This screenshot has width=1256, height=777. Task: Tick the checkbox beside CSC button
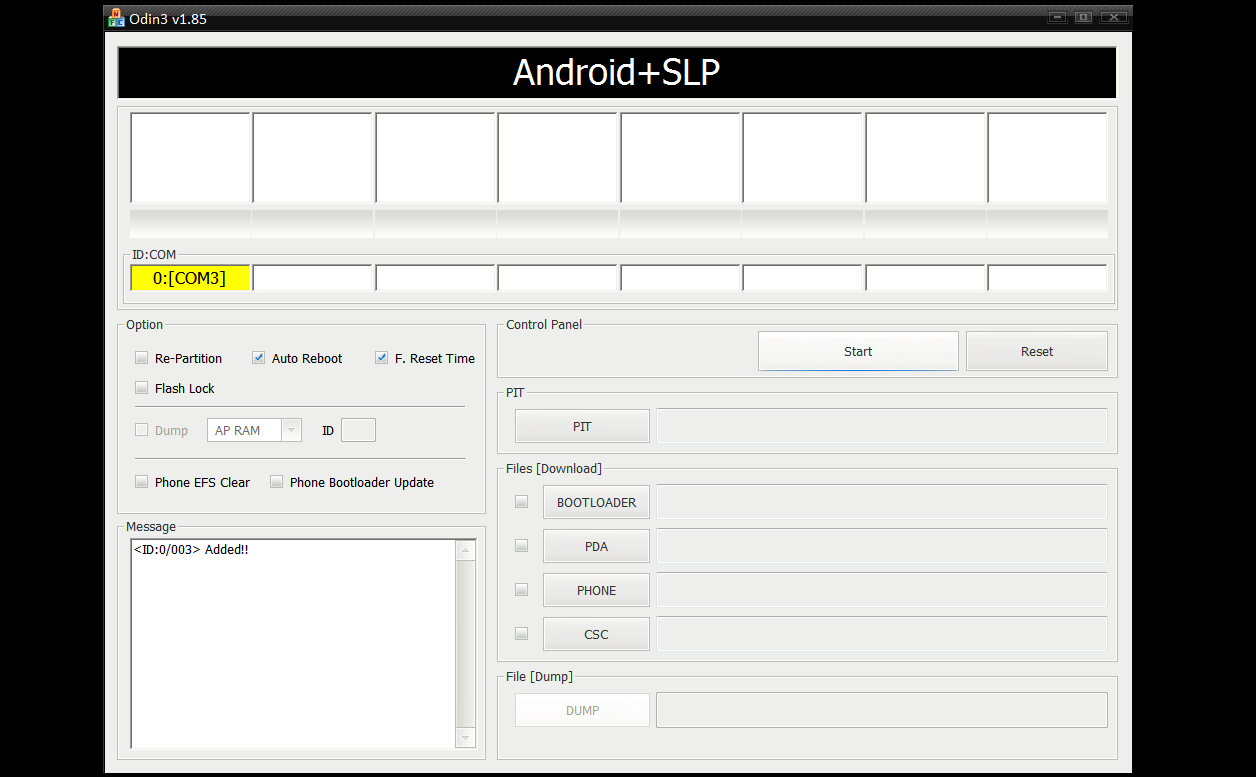coord(521,634)
